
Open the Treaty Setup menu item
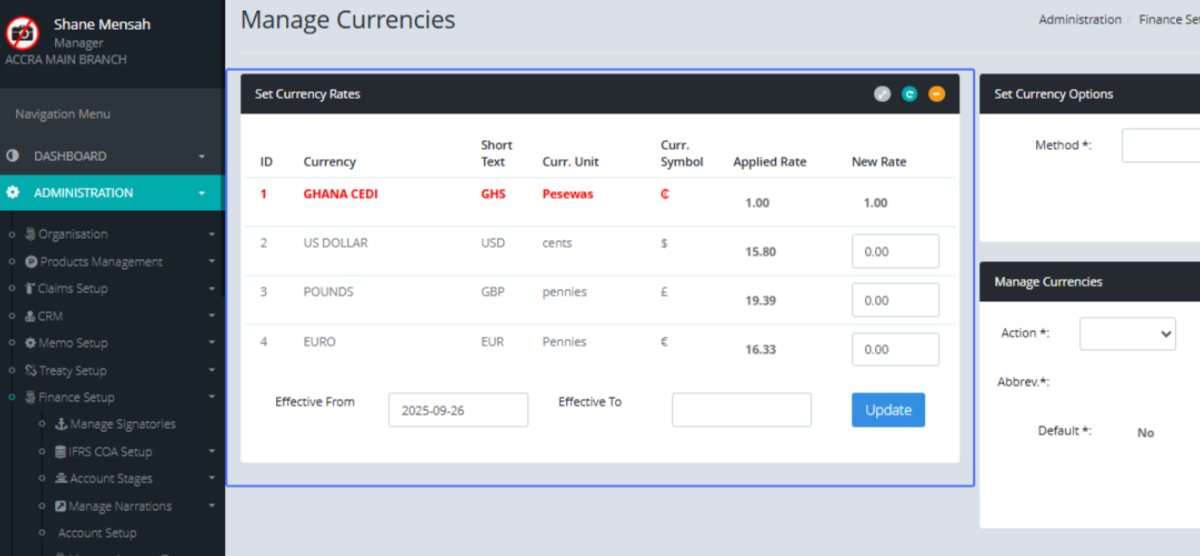tap(73, 371)
